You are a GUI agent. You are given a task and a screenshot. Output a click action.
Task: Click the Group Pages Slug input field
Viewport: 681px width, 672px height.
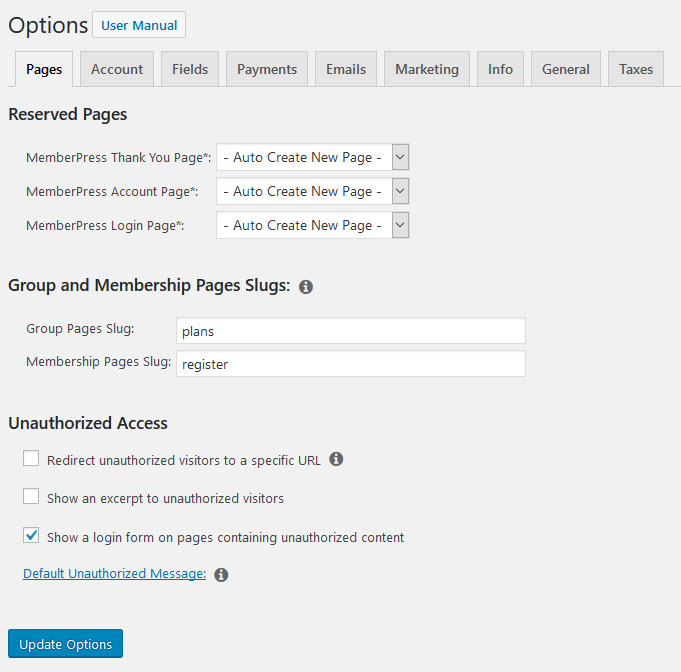coord(350,331)
